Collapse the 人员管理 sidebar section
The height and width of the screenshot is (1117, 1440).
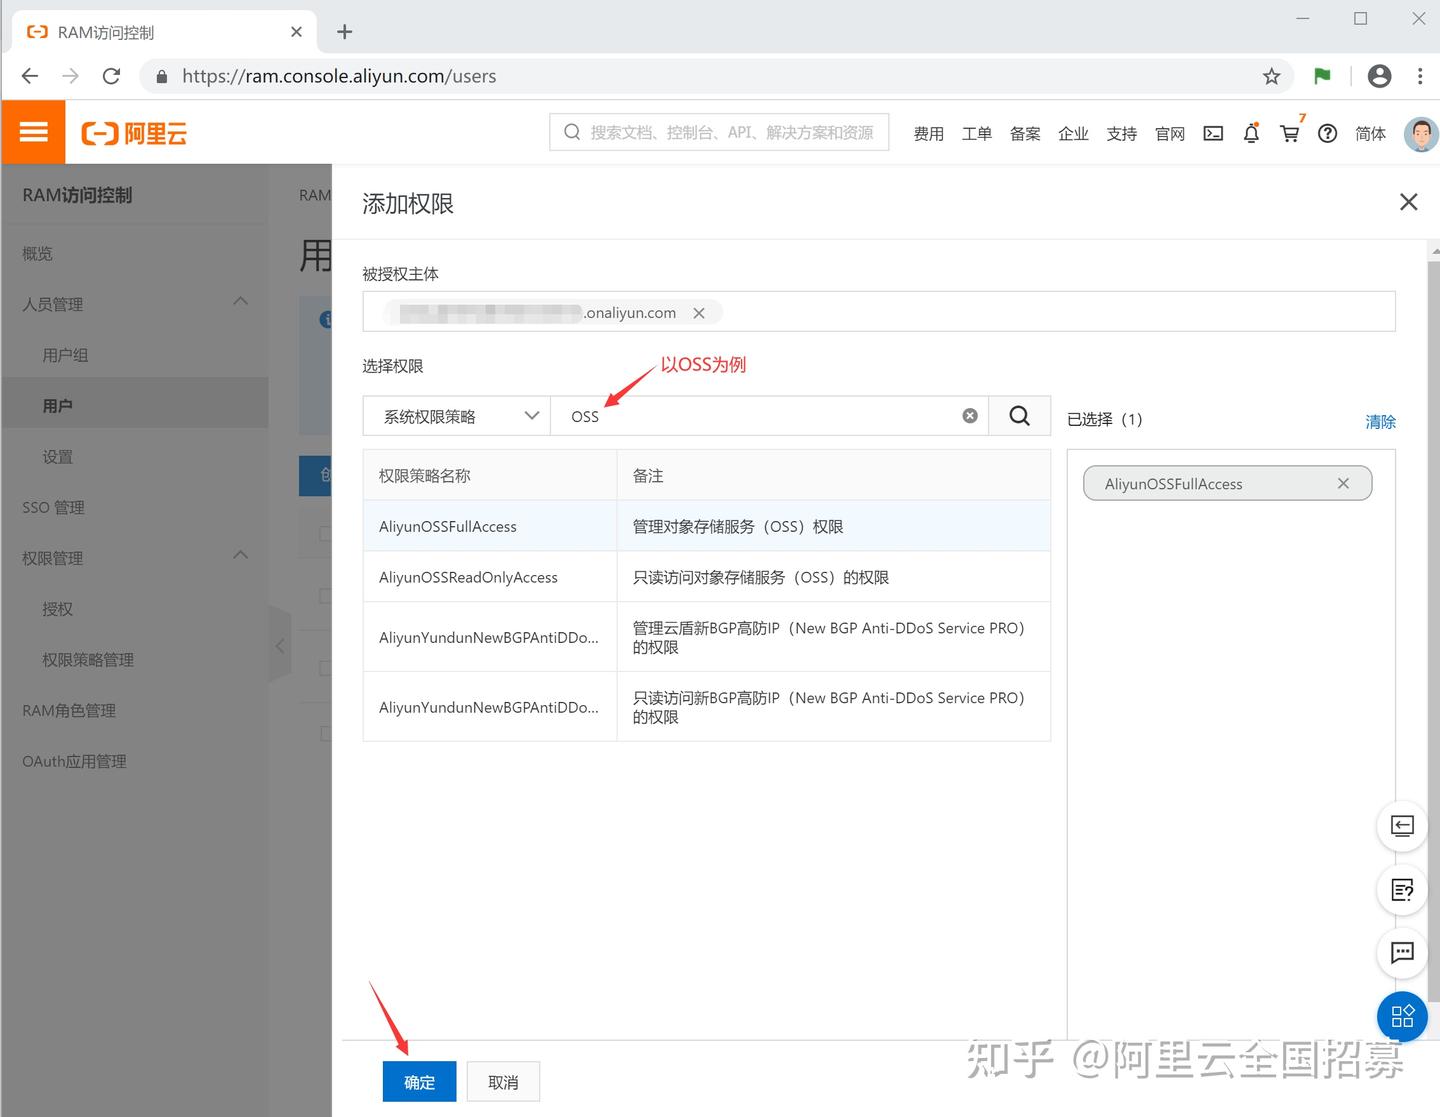pyautogui.click(x=240, y=300)
